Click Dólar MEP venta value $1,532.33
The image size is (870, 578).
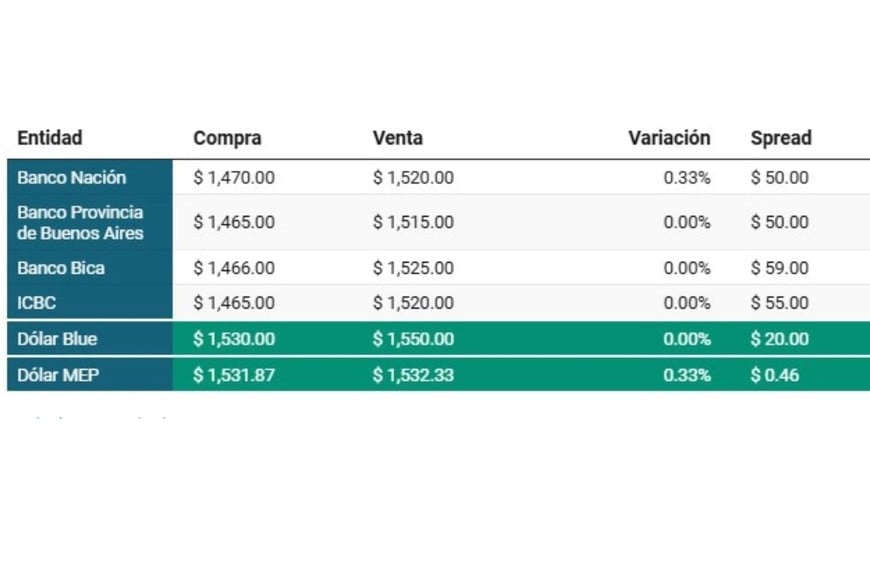413,375
